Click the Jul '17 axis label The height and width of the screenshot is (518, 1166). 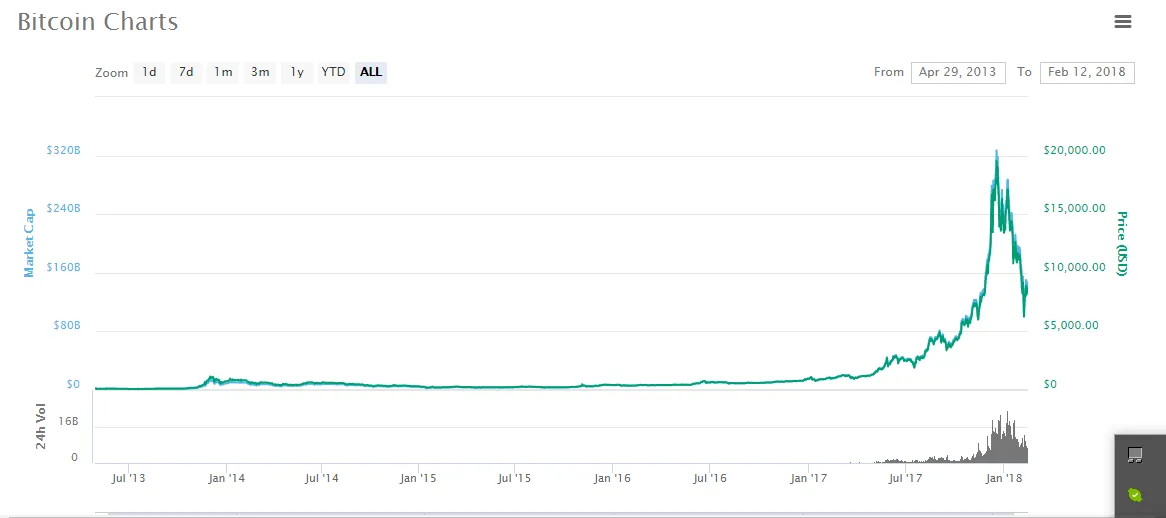pos(904,478)
